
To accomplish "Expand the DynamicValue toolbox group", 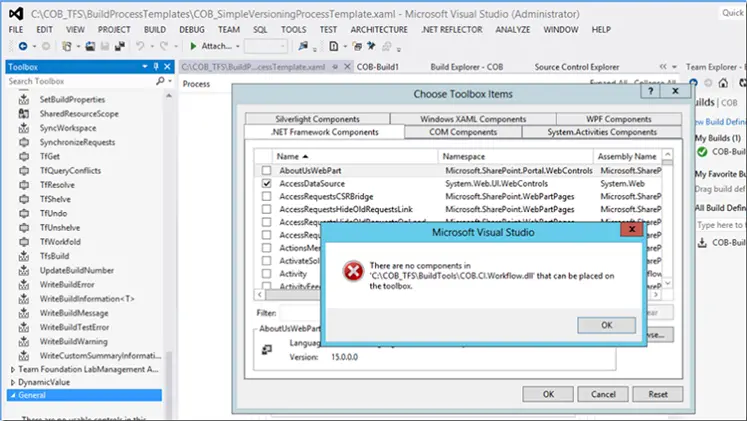I will pyautogui.click(x=11, y=382).
